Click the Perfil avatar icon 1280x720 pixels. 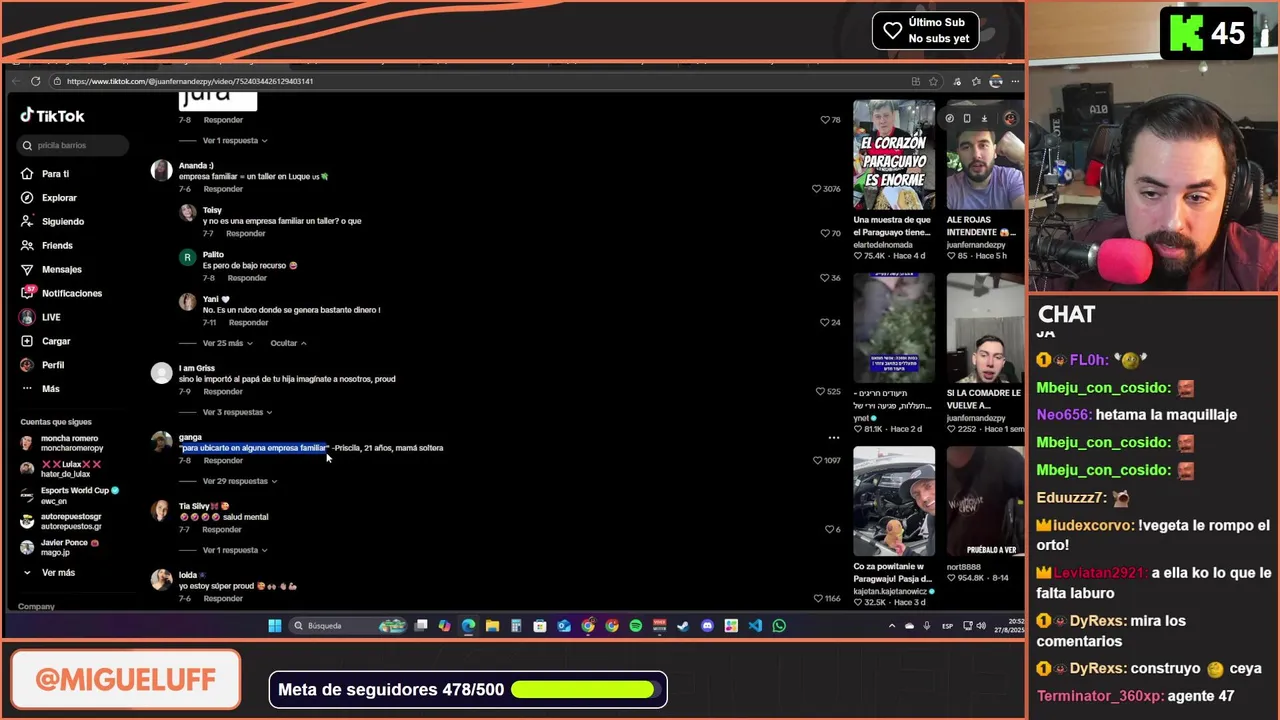(27, 365)
